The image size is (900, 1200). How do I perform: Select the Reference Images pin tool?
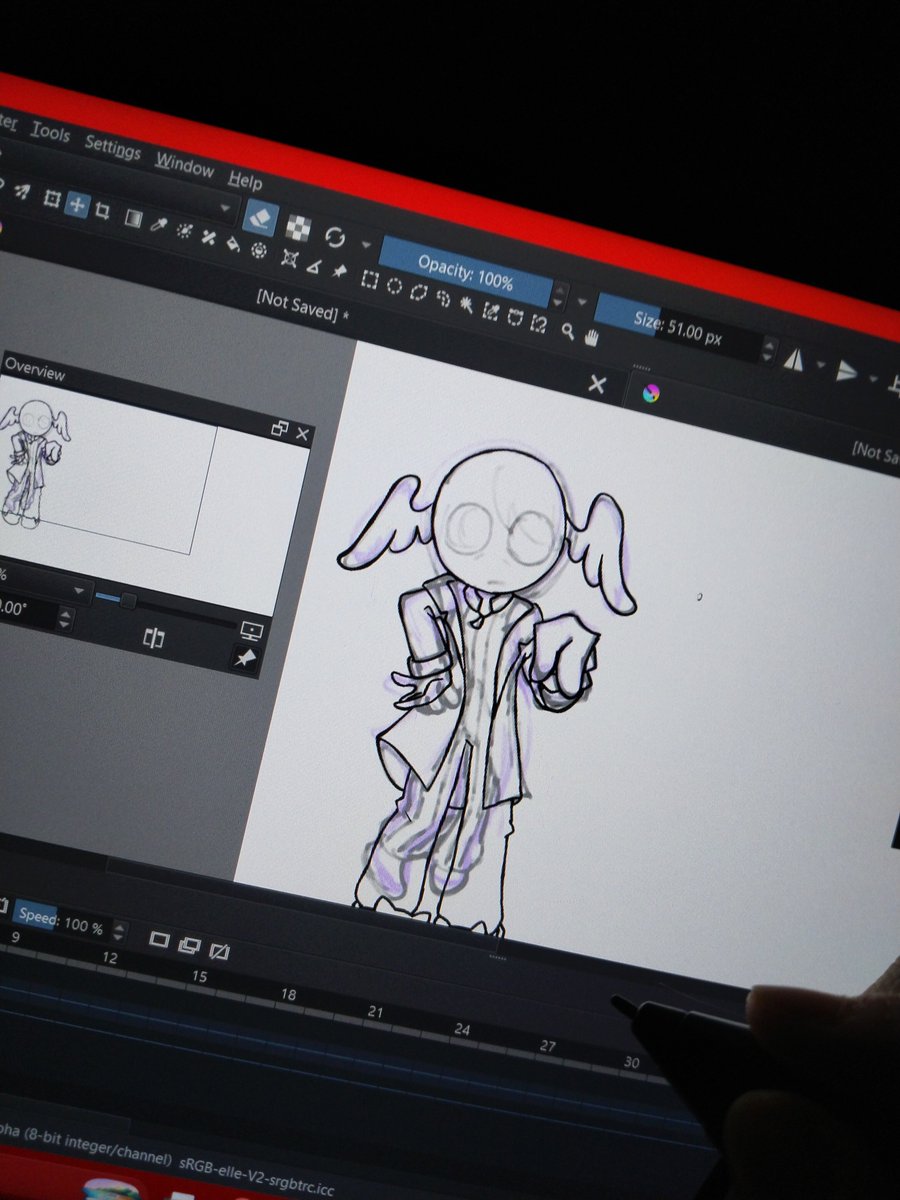340,271
